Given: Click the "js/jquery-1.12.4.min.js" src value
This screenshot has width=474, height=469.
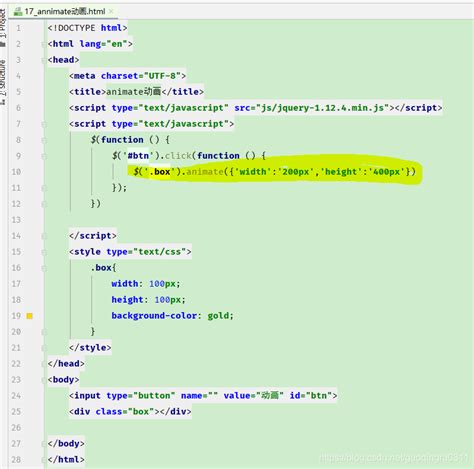Looking at the screenshot, I should 323,108.
